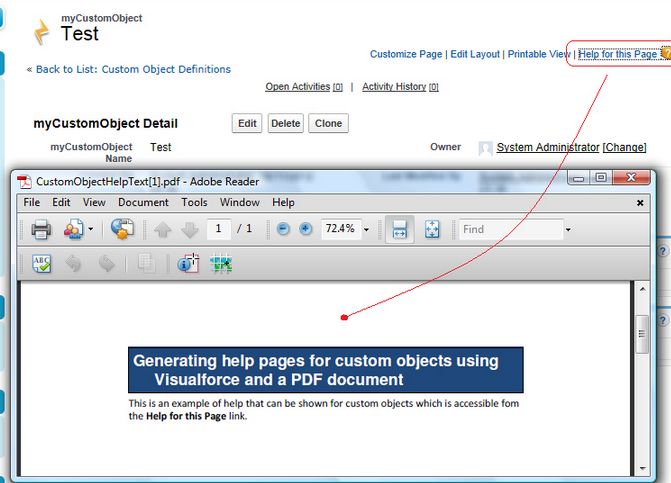
Task: Open the Tools menu
Action: point(194,202)
